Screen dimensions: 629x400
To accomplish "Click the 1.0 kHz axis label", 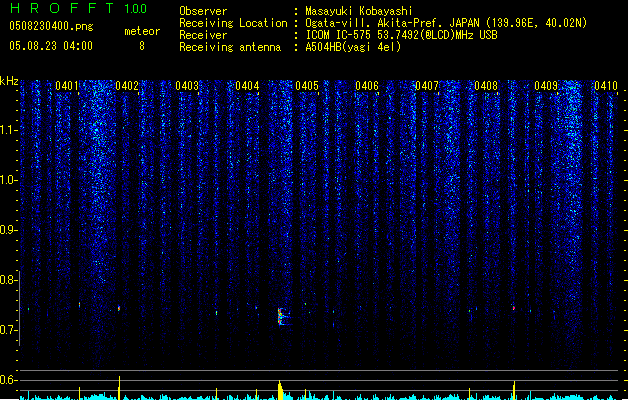I will tap(8, 180).
